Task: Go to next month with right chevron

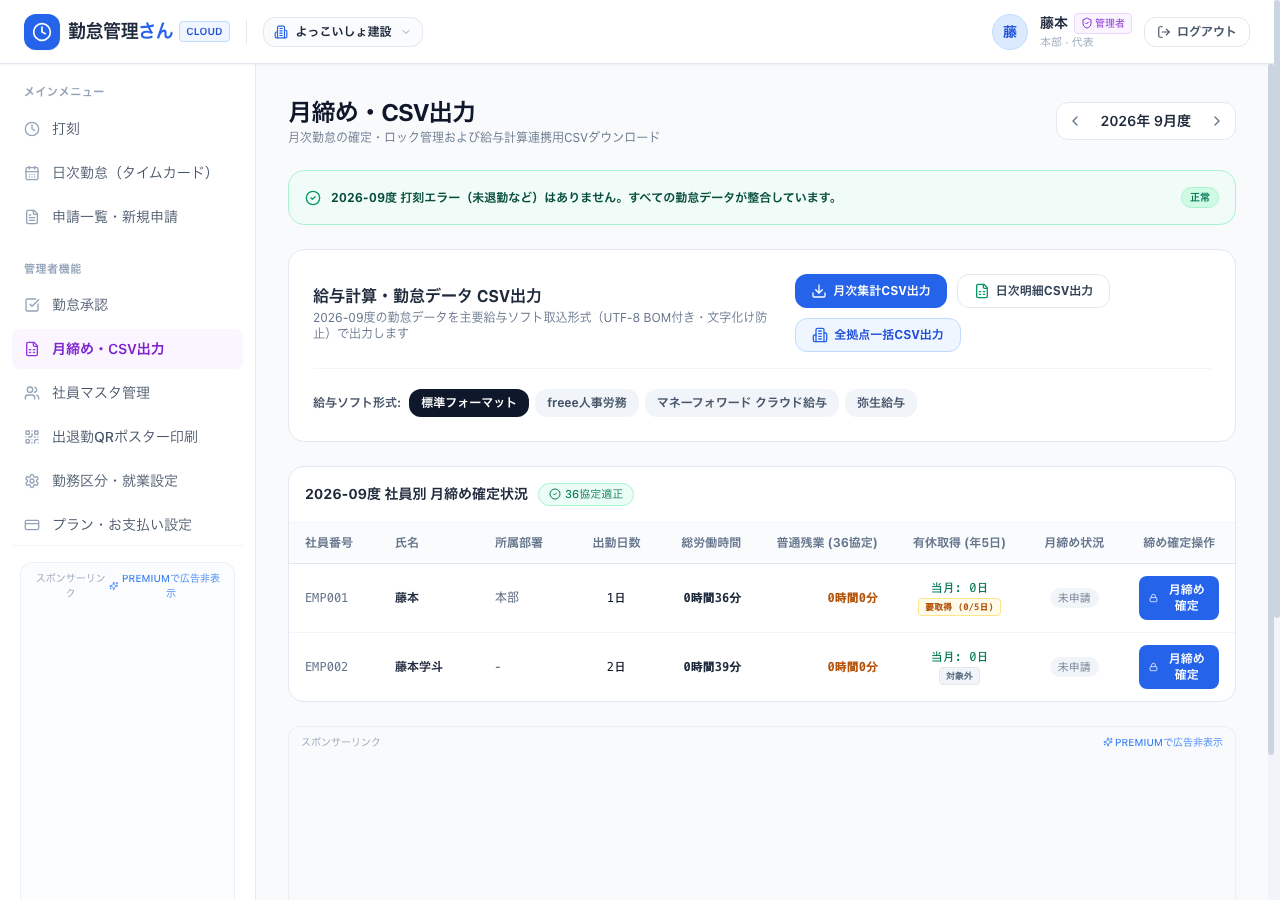Action: click(1217, 121)
